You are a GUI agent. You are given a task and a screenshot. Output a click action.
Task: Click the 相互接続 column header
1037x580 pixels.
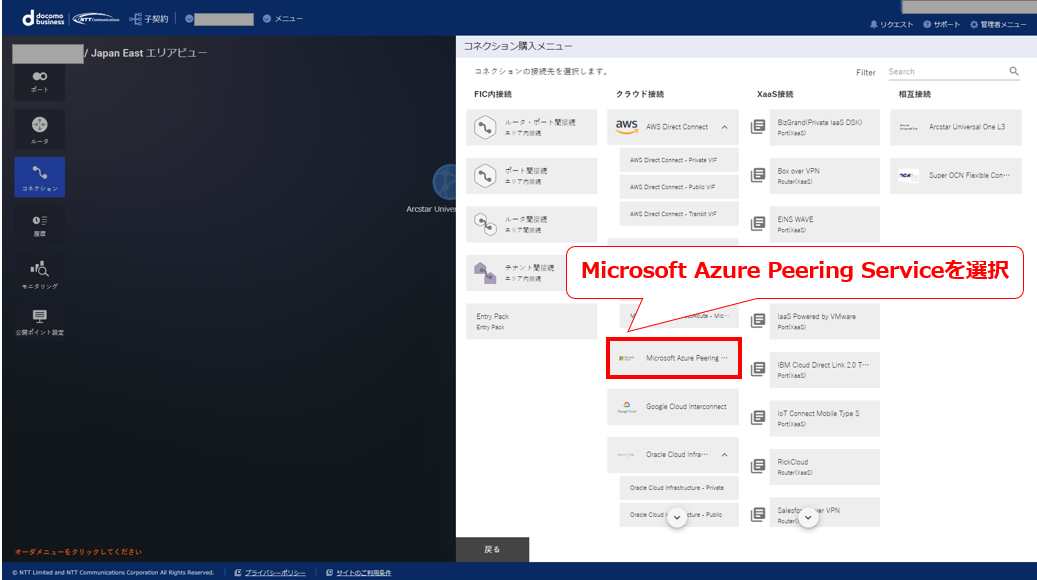(915, 95)
